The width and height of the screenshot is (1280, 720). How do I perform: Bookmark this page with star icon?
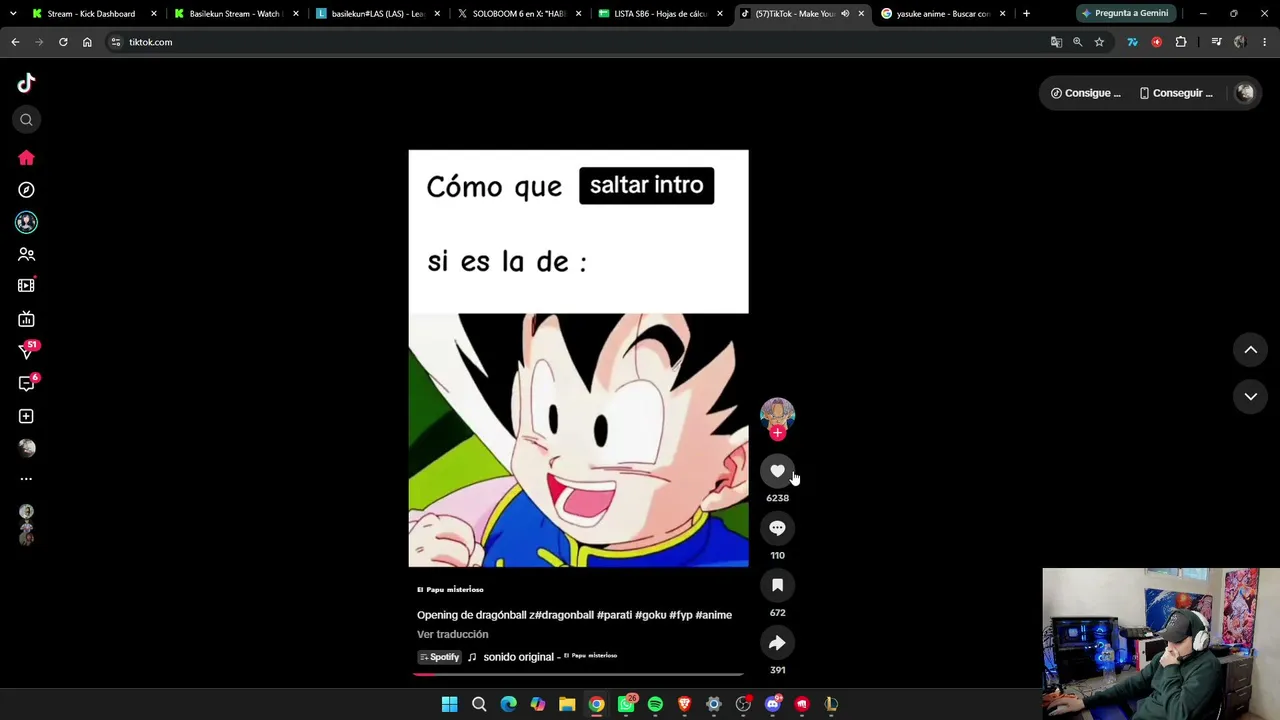pyautogui.click(x=1099, y=42)
